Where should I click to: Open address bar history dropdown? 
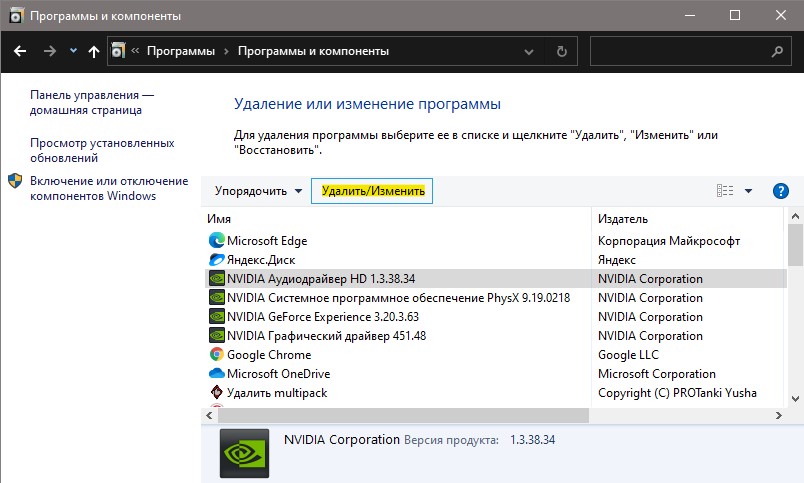[529, 52]
